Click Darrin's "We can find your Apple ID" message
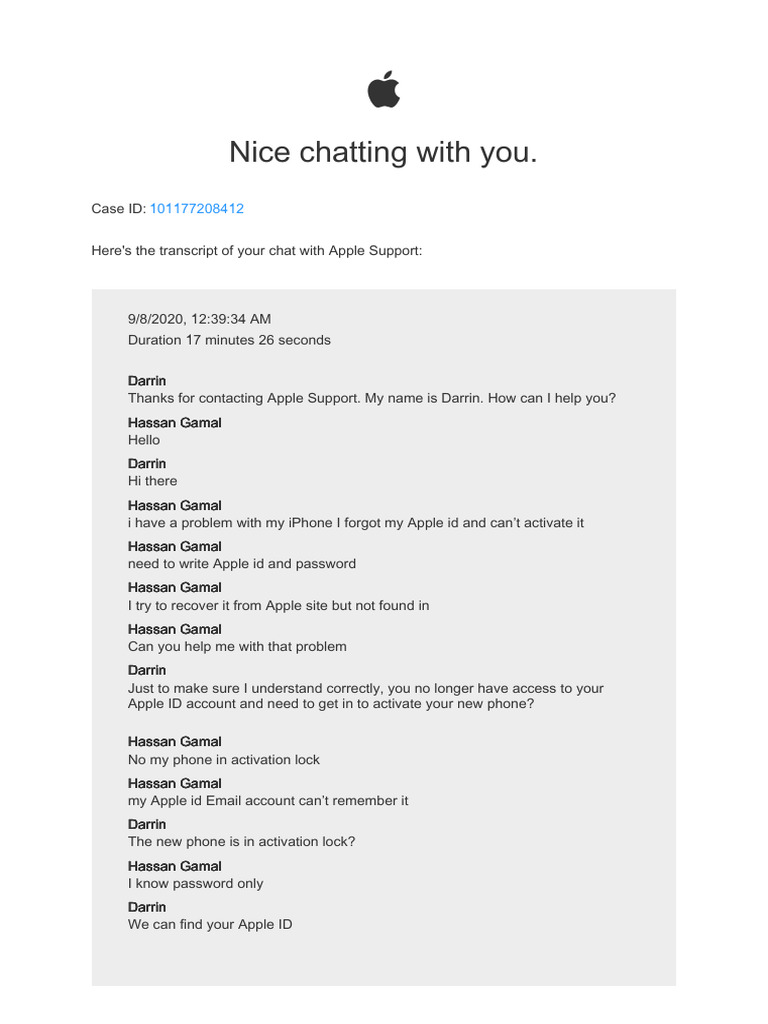 (210, 925)
